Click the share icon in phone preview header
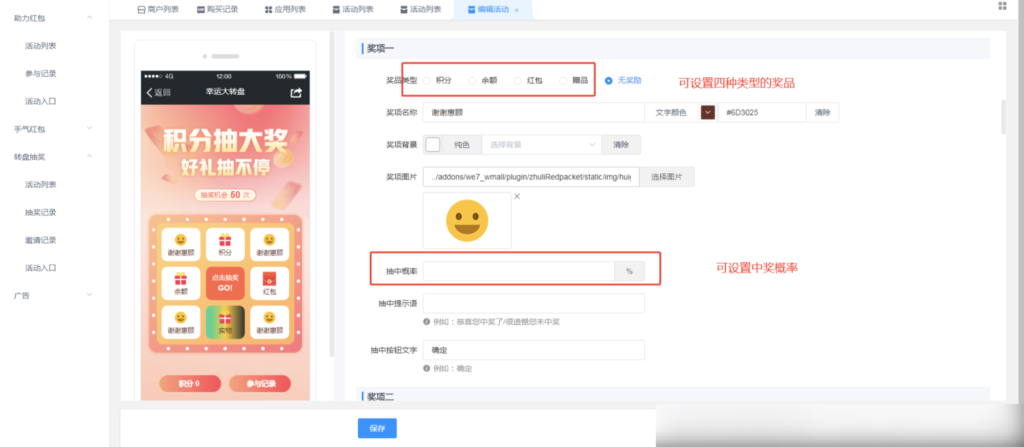The height and width of the screenshot is (447, 1024). point(296,93)
